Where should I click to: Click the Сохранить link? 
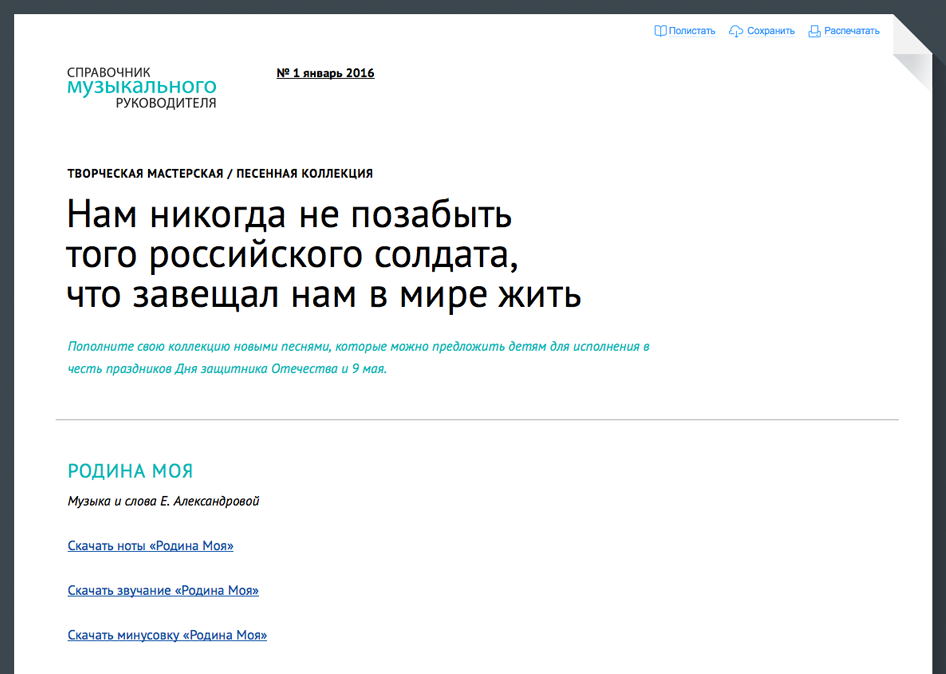click(770, 31)
